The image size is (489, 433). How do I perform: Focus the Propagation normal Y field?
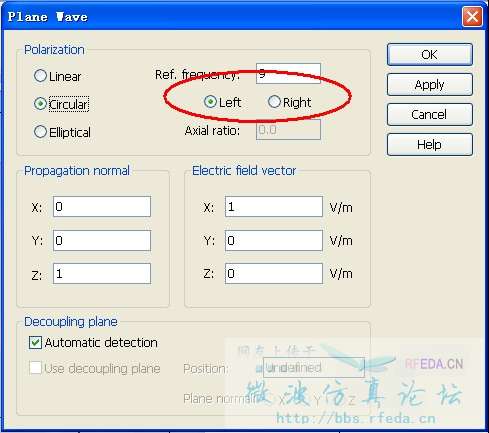pos(102,240)
